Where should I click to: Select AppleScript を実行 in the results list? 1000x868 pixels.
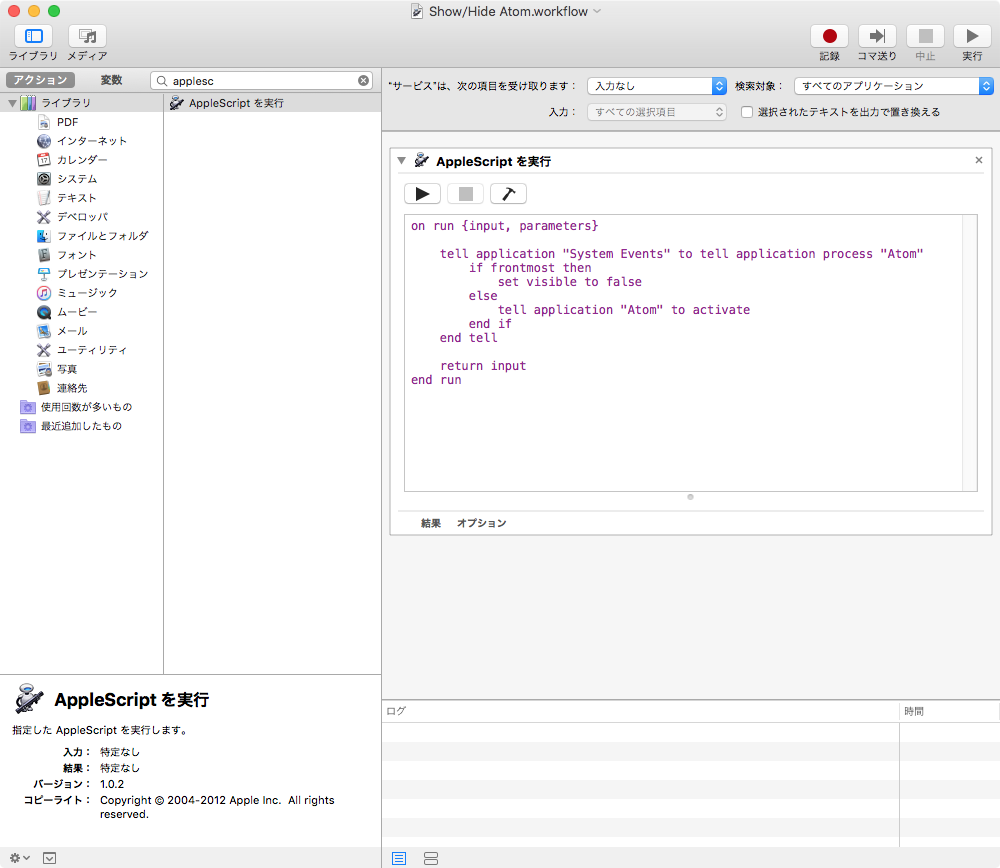(x=273, y=103)
